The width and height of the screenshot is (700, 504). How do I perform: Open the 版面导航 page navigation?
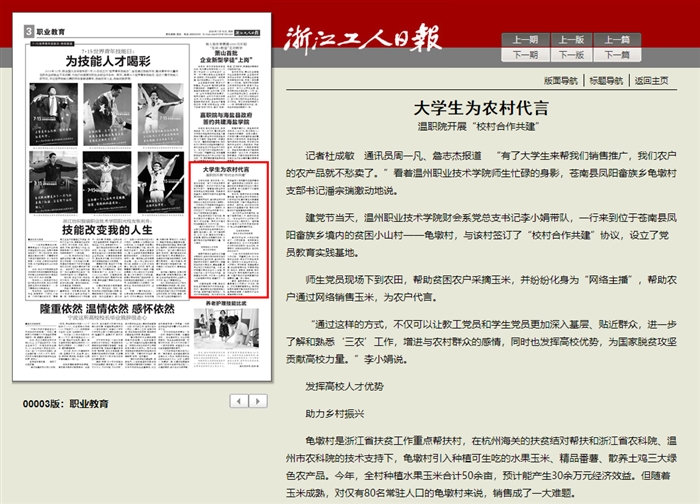pos(560,80)
